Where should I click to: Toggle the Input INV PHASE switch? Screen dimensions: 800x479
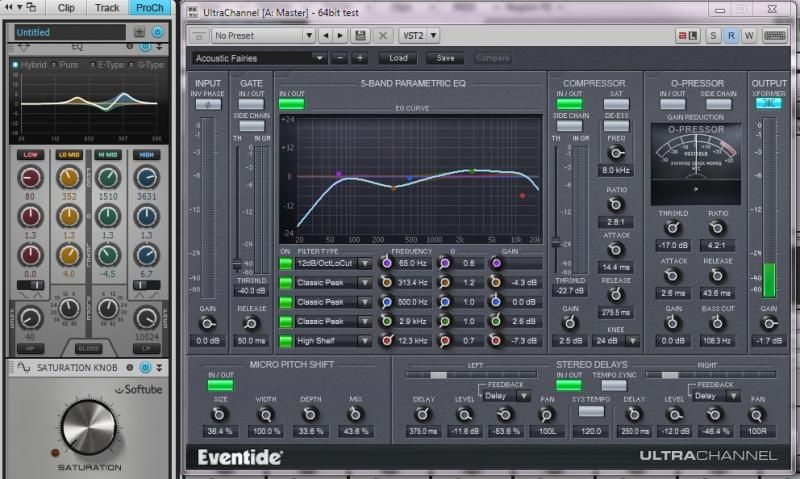208,104
